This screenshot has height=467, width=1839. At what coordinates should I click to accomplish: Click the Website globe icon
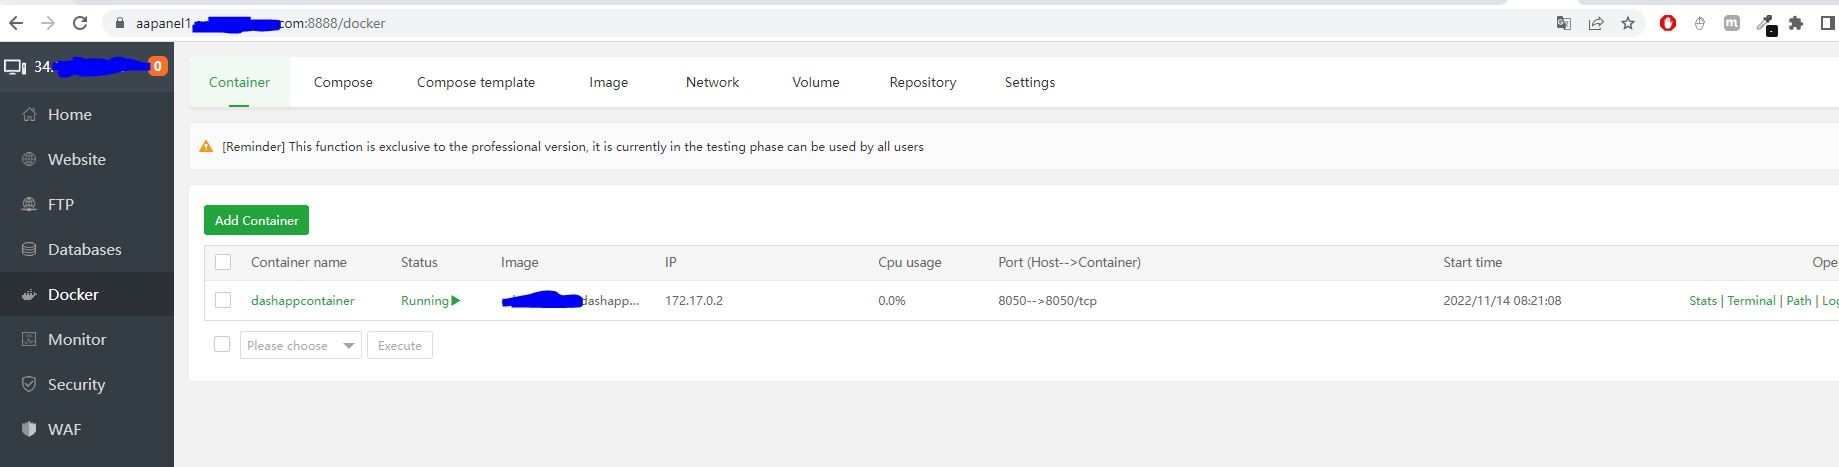click(29, 160)
